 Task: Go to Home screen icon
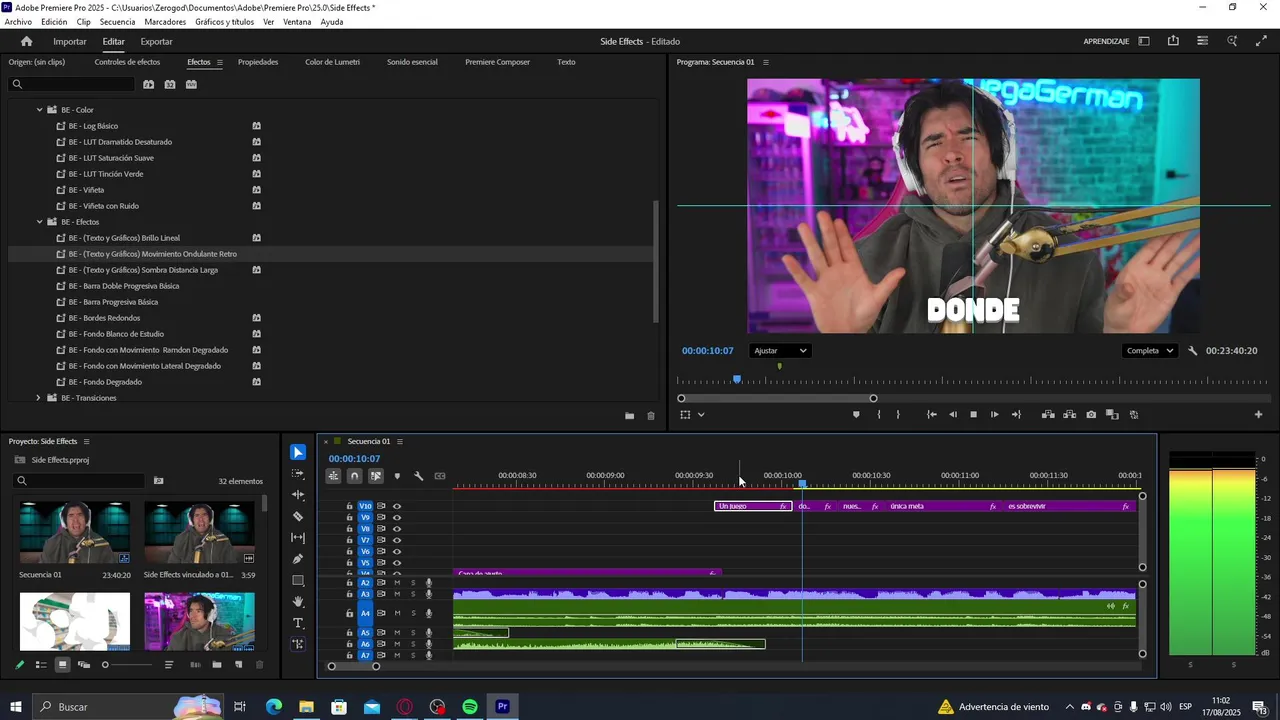26,41
